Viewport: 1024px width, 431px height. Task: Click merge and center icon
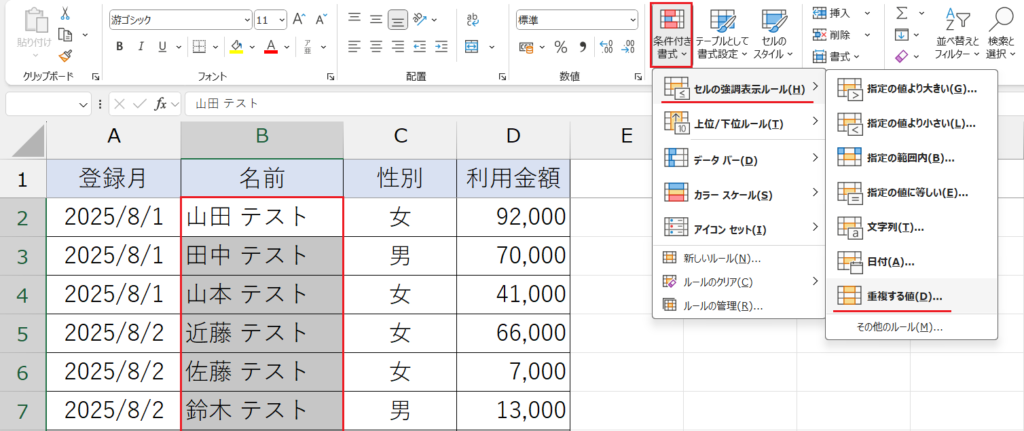coord(472,46)
